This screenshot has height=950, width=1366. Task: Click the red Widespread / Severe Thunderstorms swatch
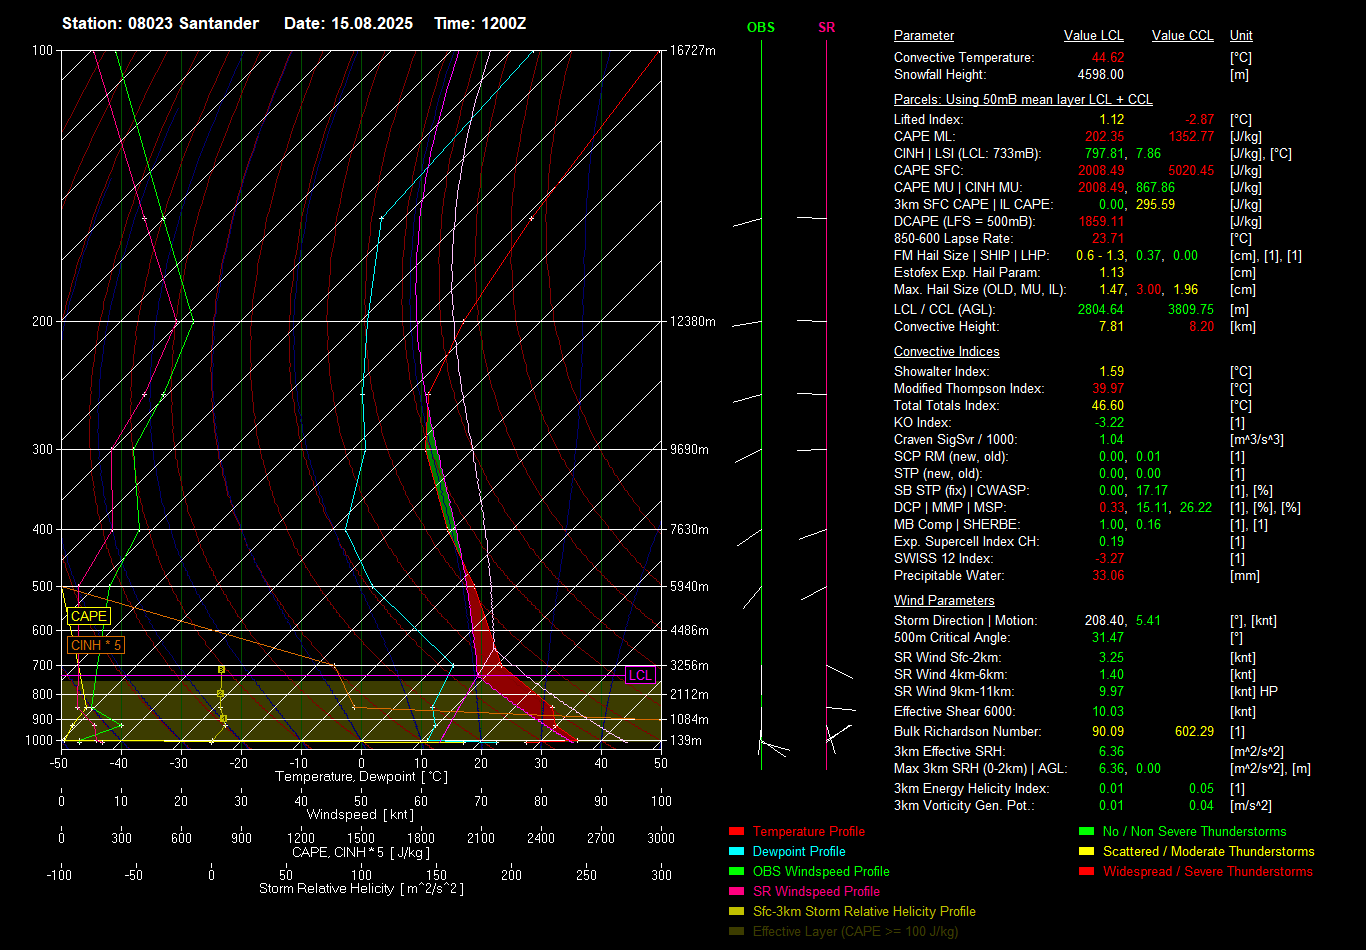[x=1086, y=872]
